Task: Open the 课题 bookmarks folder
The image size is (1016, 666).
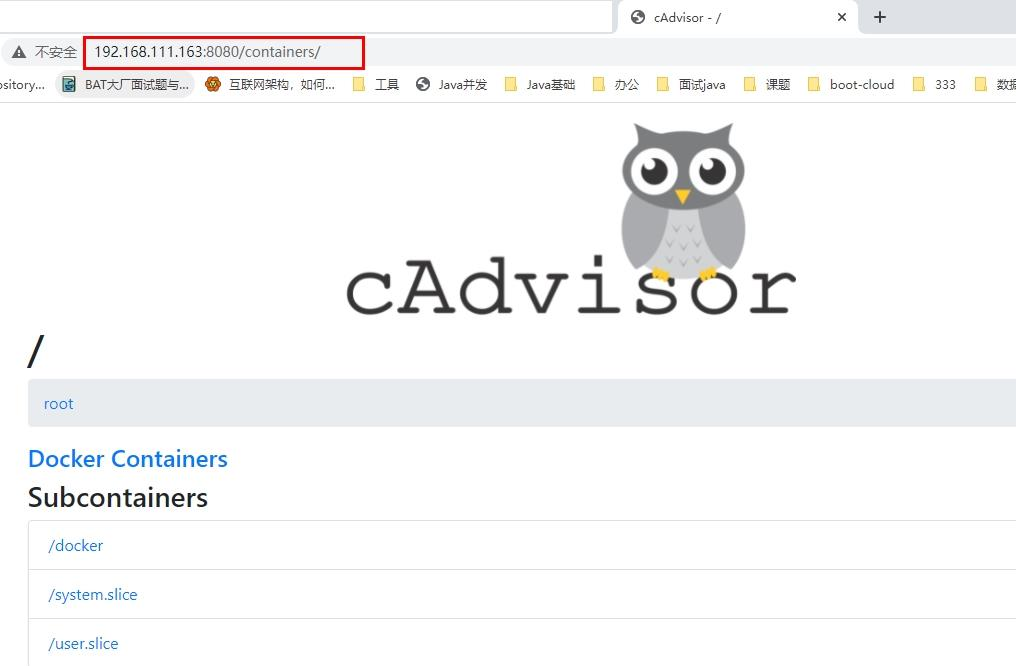Action: coord(768,85)
